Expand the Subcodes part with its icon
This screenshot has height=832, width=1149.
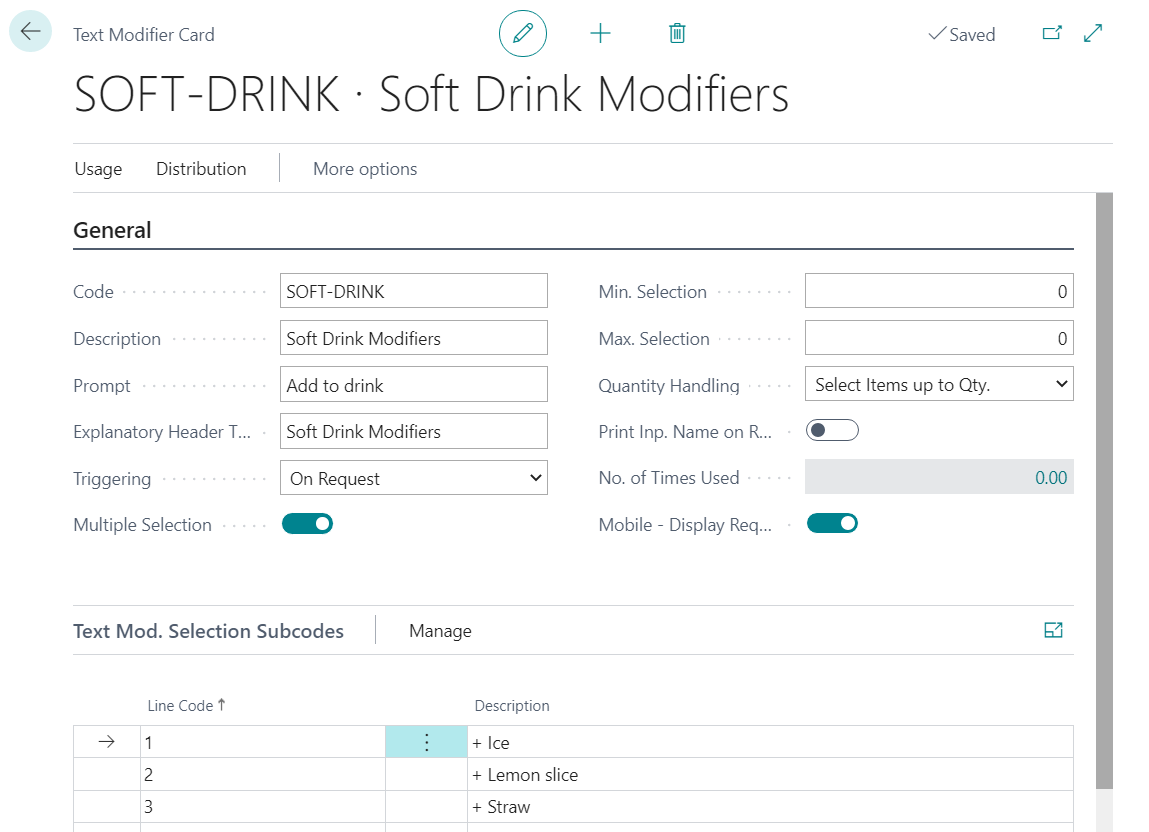click(x=1053, y=630)
